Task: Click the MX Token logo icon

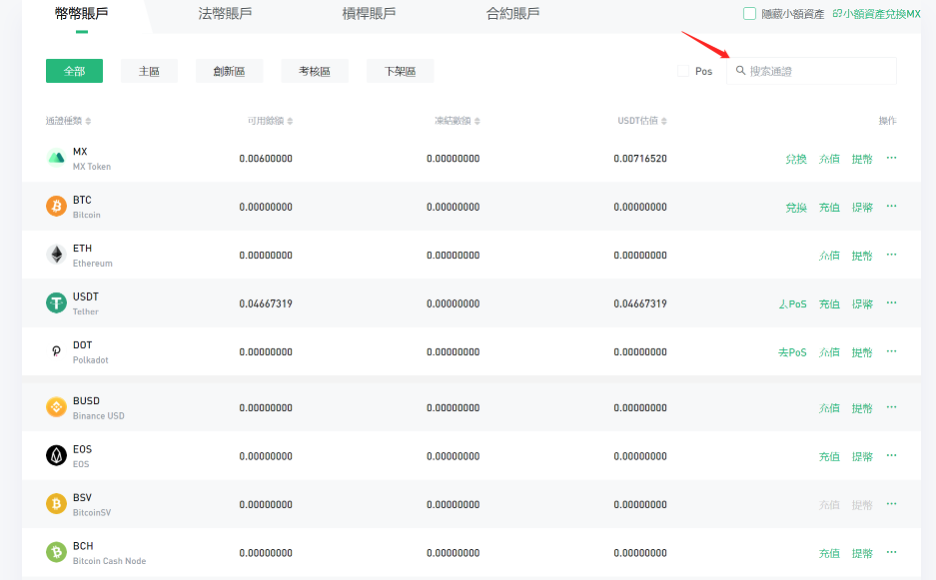Action: tap(57, 158)
